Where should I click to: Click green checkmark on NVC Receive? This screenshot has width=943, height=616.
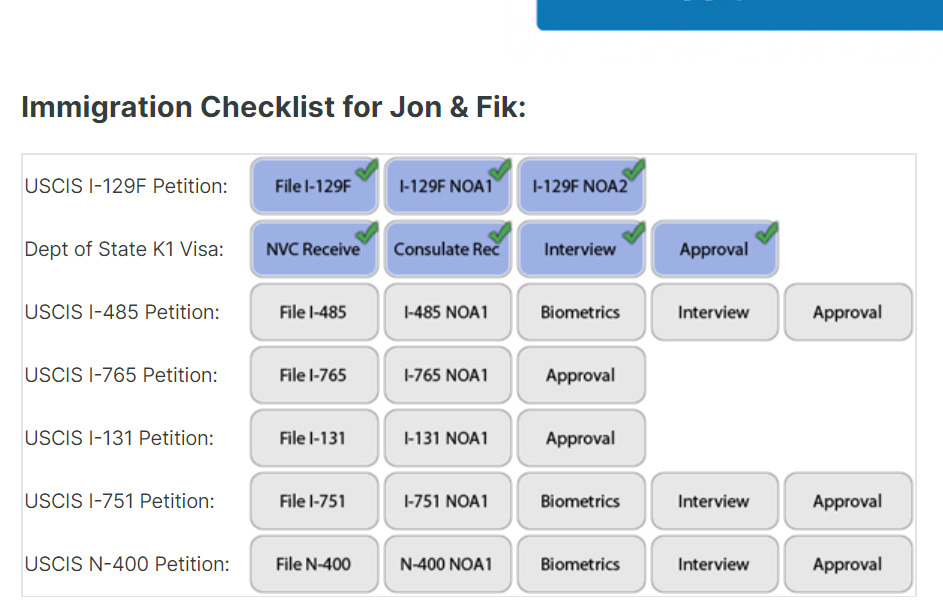pos(366,233)
